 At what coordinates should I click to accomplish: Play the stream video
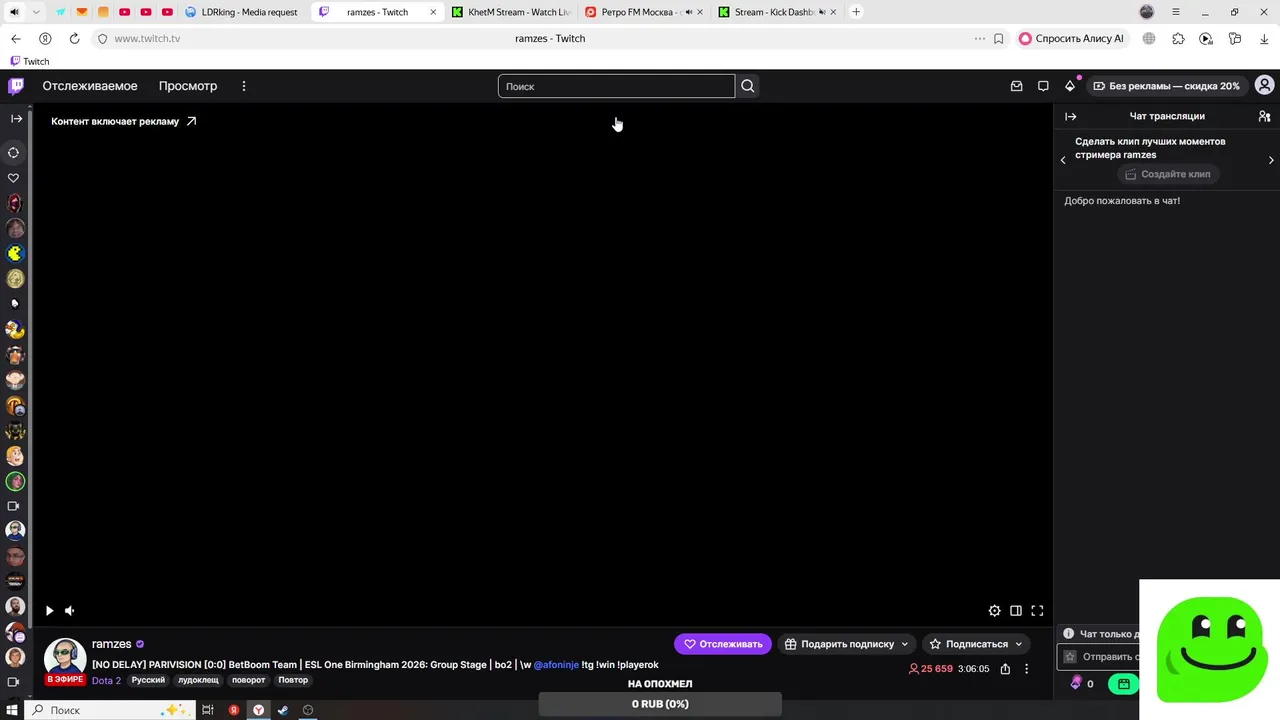[49, 611]
